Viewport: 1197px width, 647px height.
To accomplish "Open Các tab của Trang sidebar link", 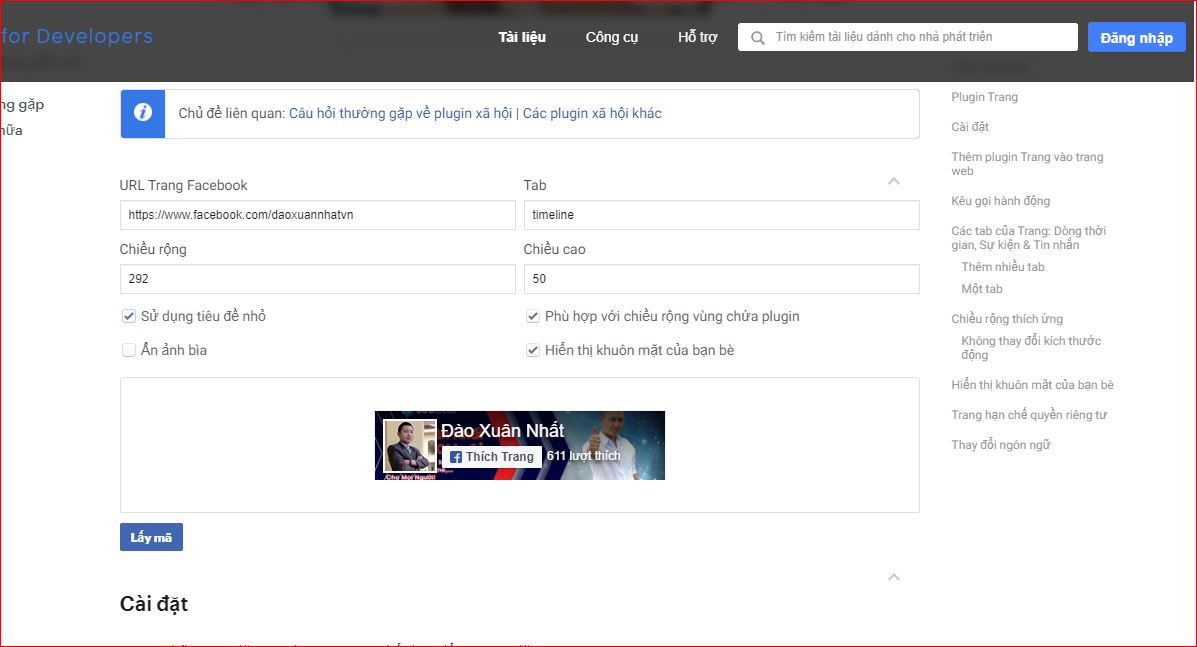I will click(1028, 237).
